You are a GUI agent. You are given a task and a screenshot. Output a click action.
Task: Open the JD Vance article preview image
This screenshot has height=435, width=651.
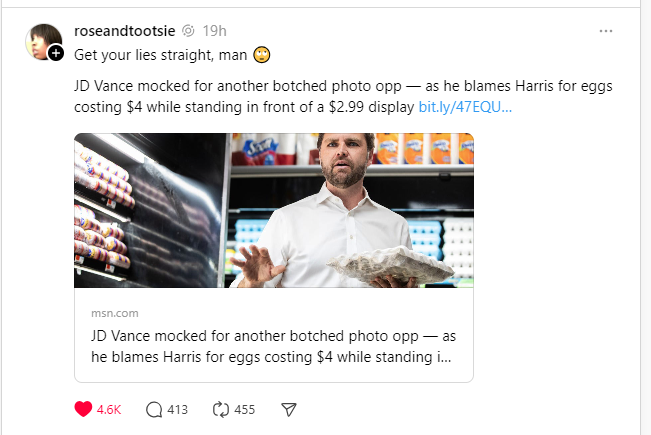coord(273,210)
